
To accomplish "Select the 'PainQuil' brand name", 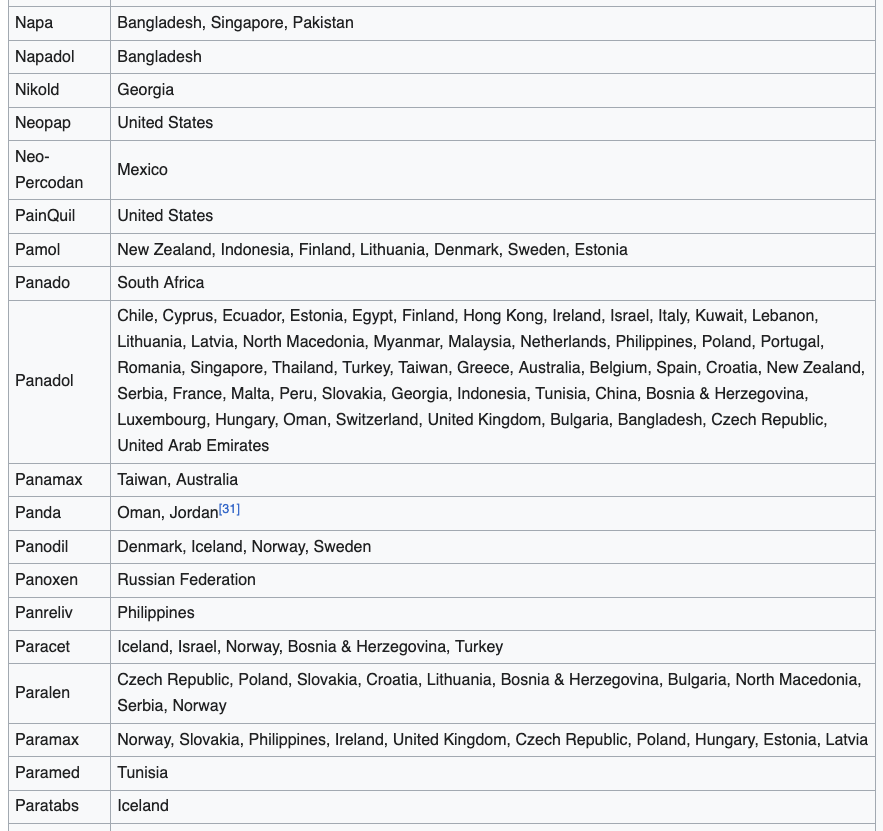I will (45, 216).
